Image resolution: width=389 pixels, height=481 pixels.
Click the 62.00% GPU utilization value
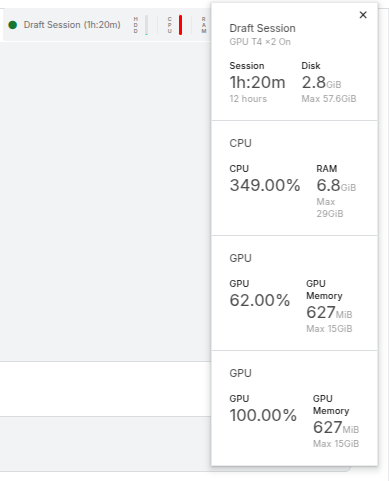(260, 300)
